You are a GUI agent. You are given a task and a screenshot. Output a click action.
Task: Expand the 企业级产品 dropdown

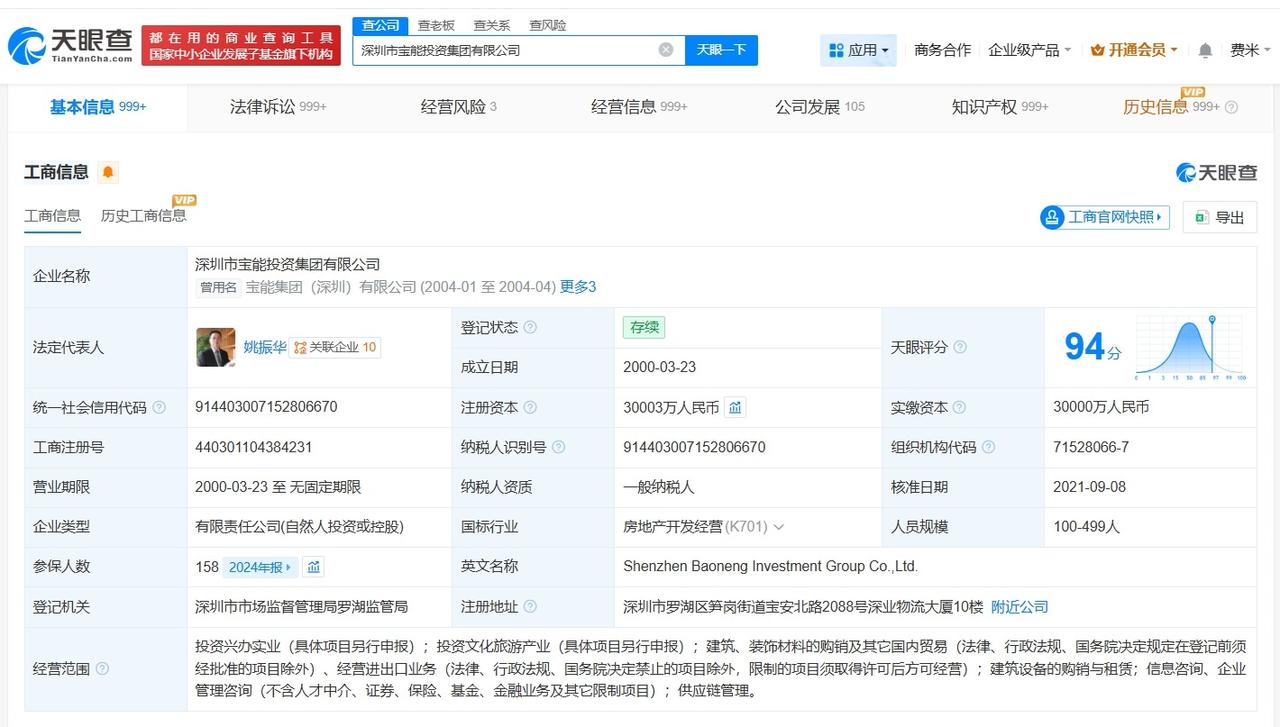pos(1029,50)
